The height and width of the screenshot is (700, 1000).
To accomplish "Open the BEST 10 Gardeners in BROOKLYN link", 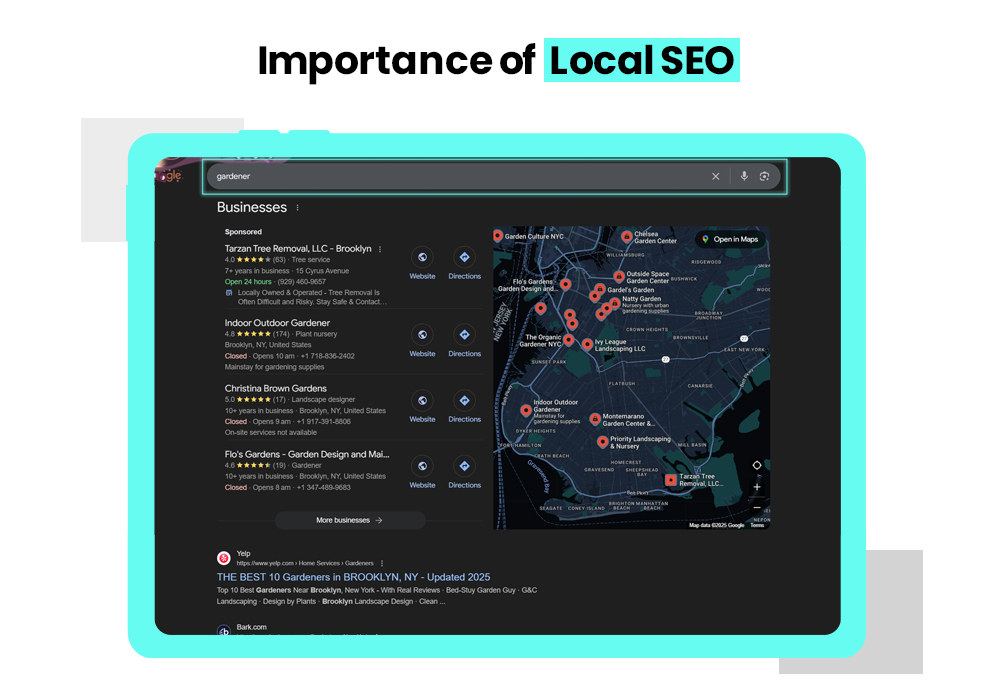I will (x=352, y=577).
